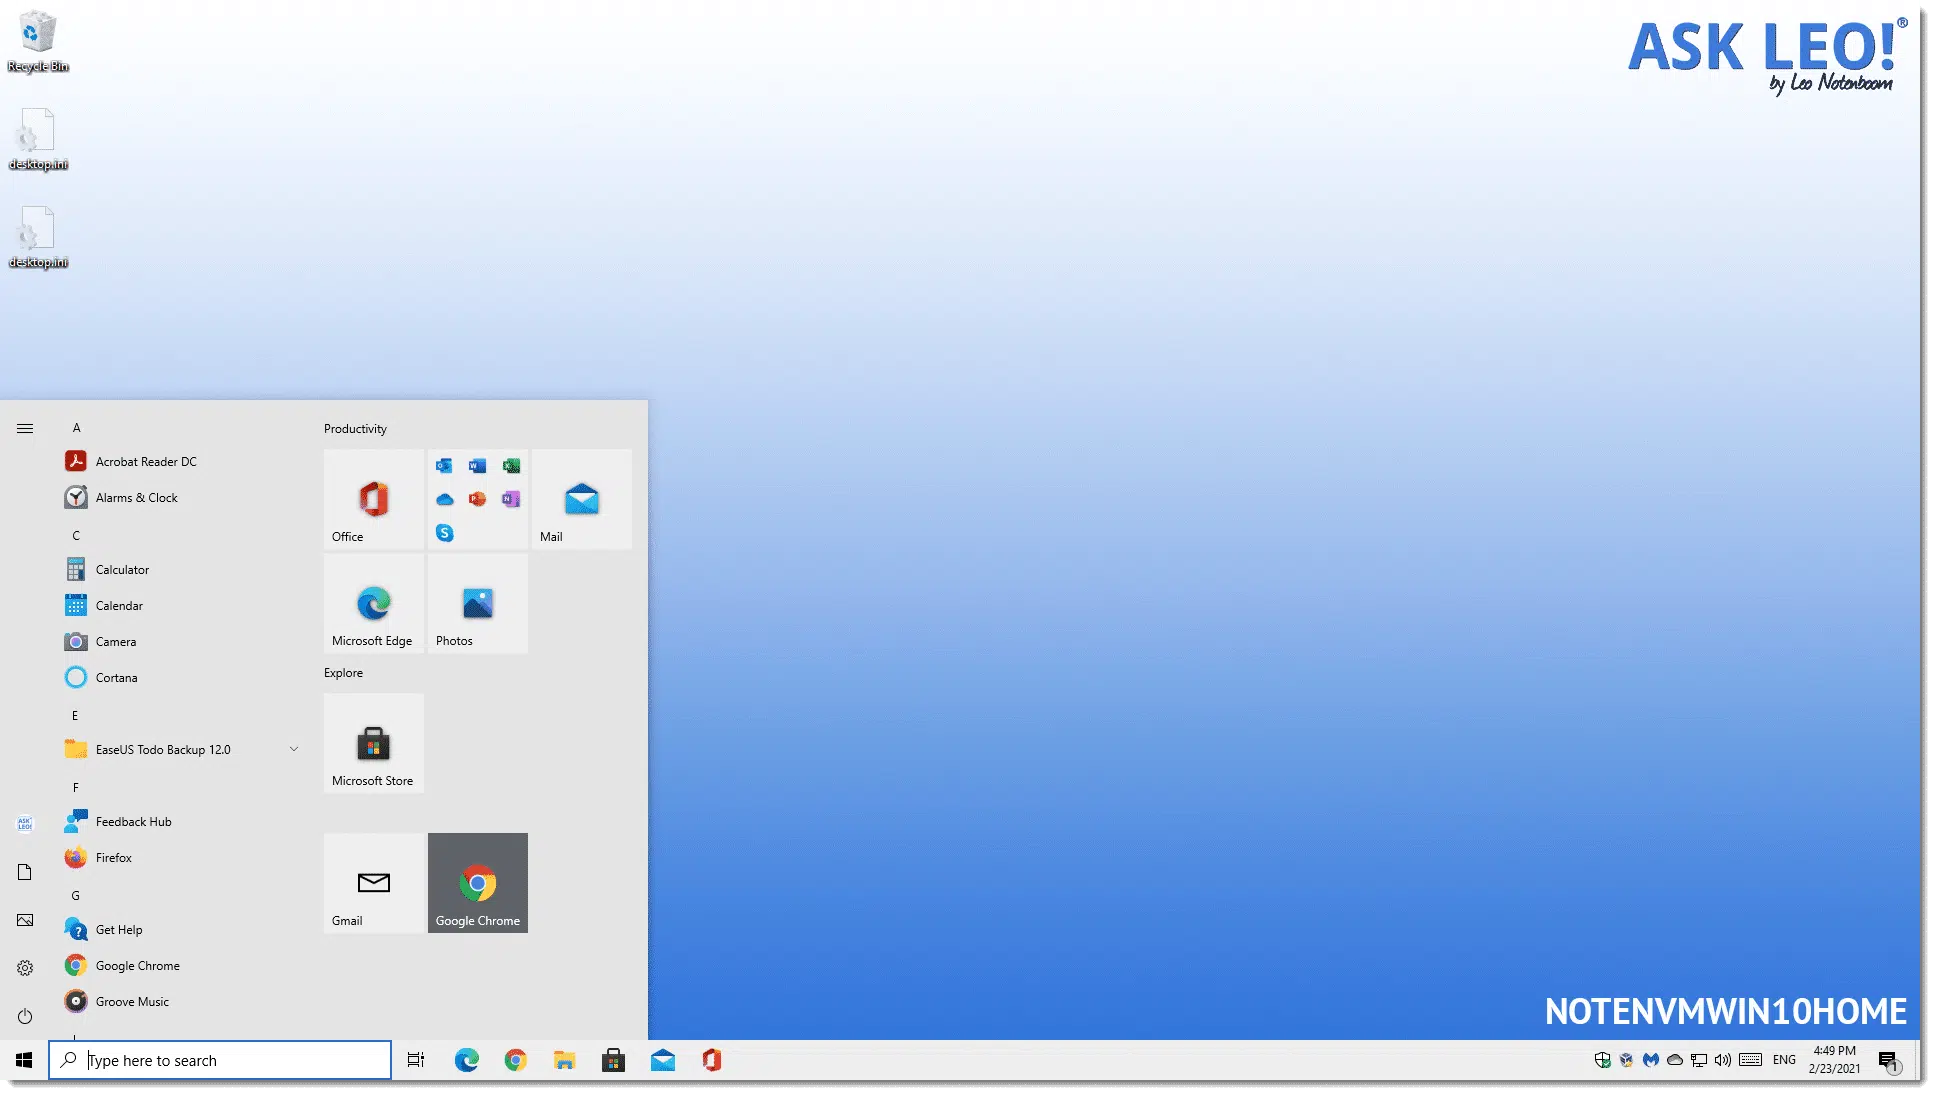
Task: Click the Productivity group title
Action: [x=355, y=428]
